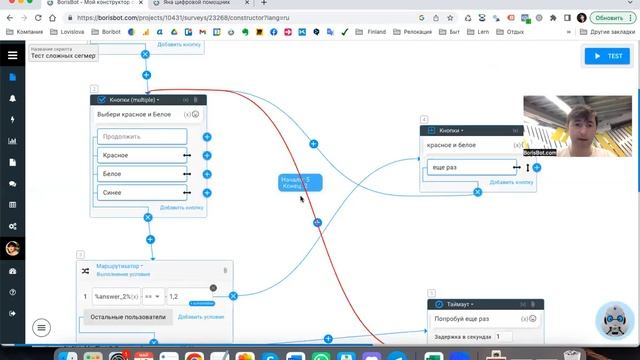This screenshot has width=640, height=360.
Task: Reload the page in browser toolbar
Action: tap(38, 18)
